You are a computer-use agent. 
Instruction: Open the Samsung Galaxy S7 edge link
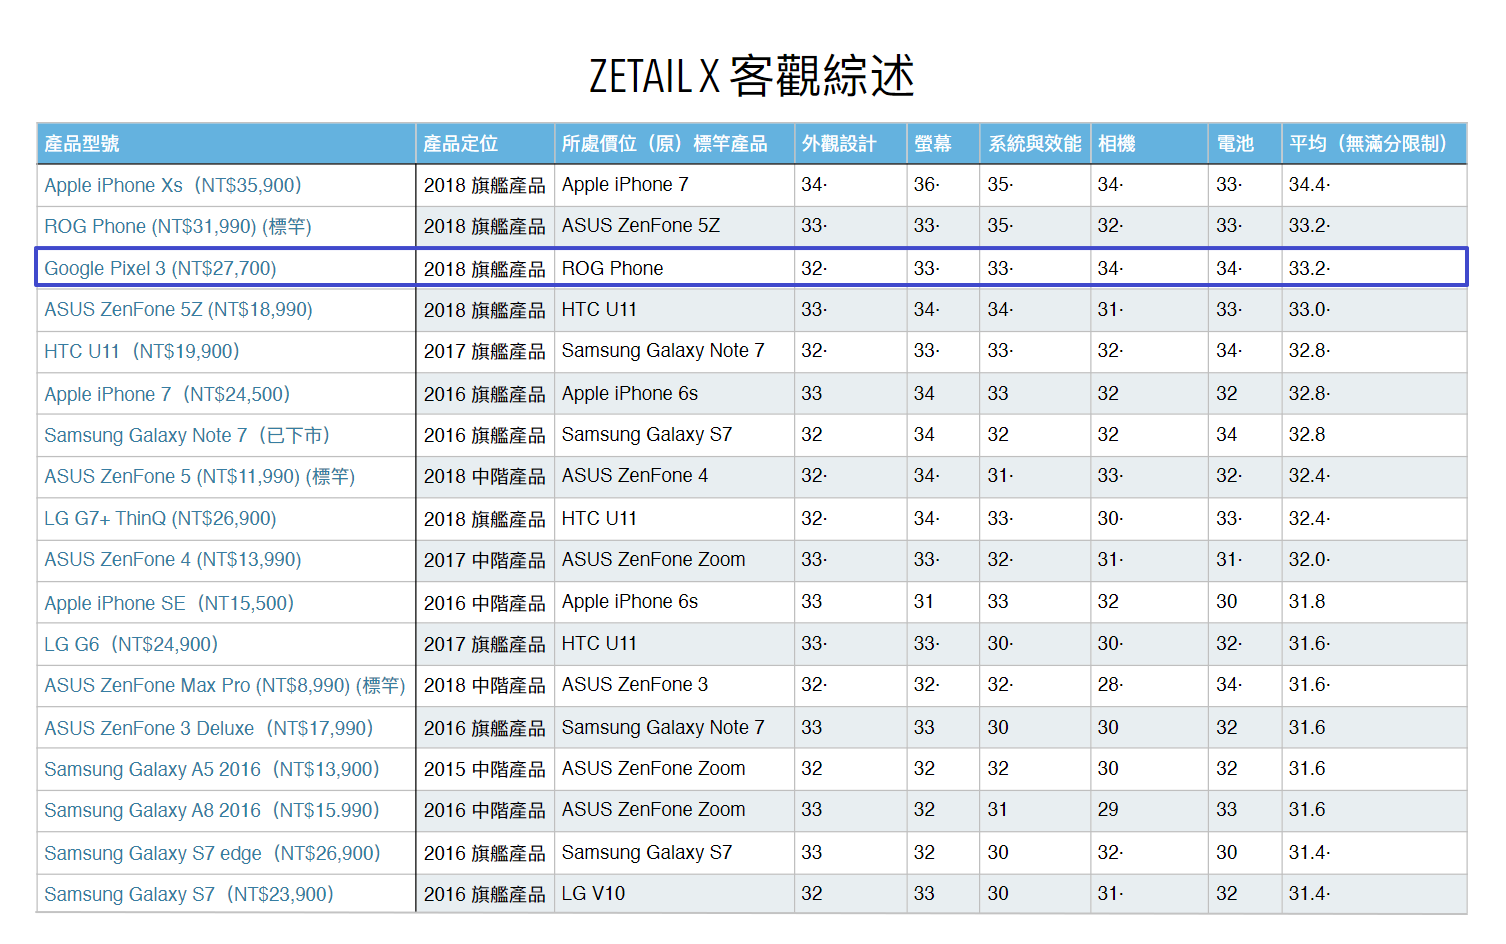pyautogui.click(x=212, y=853)
